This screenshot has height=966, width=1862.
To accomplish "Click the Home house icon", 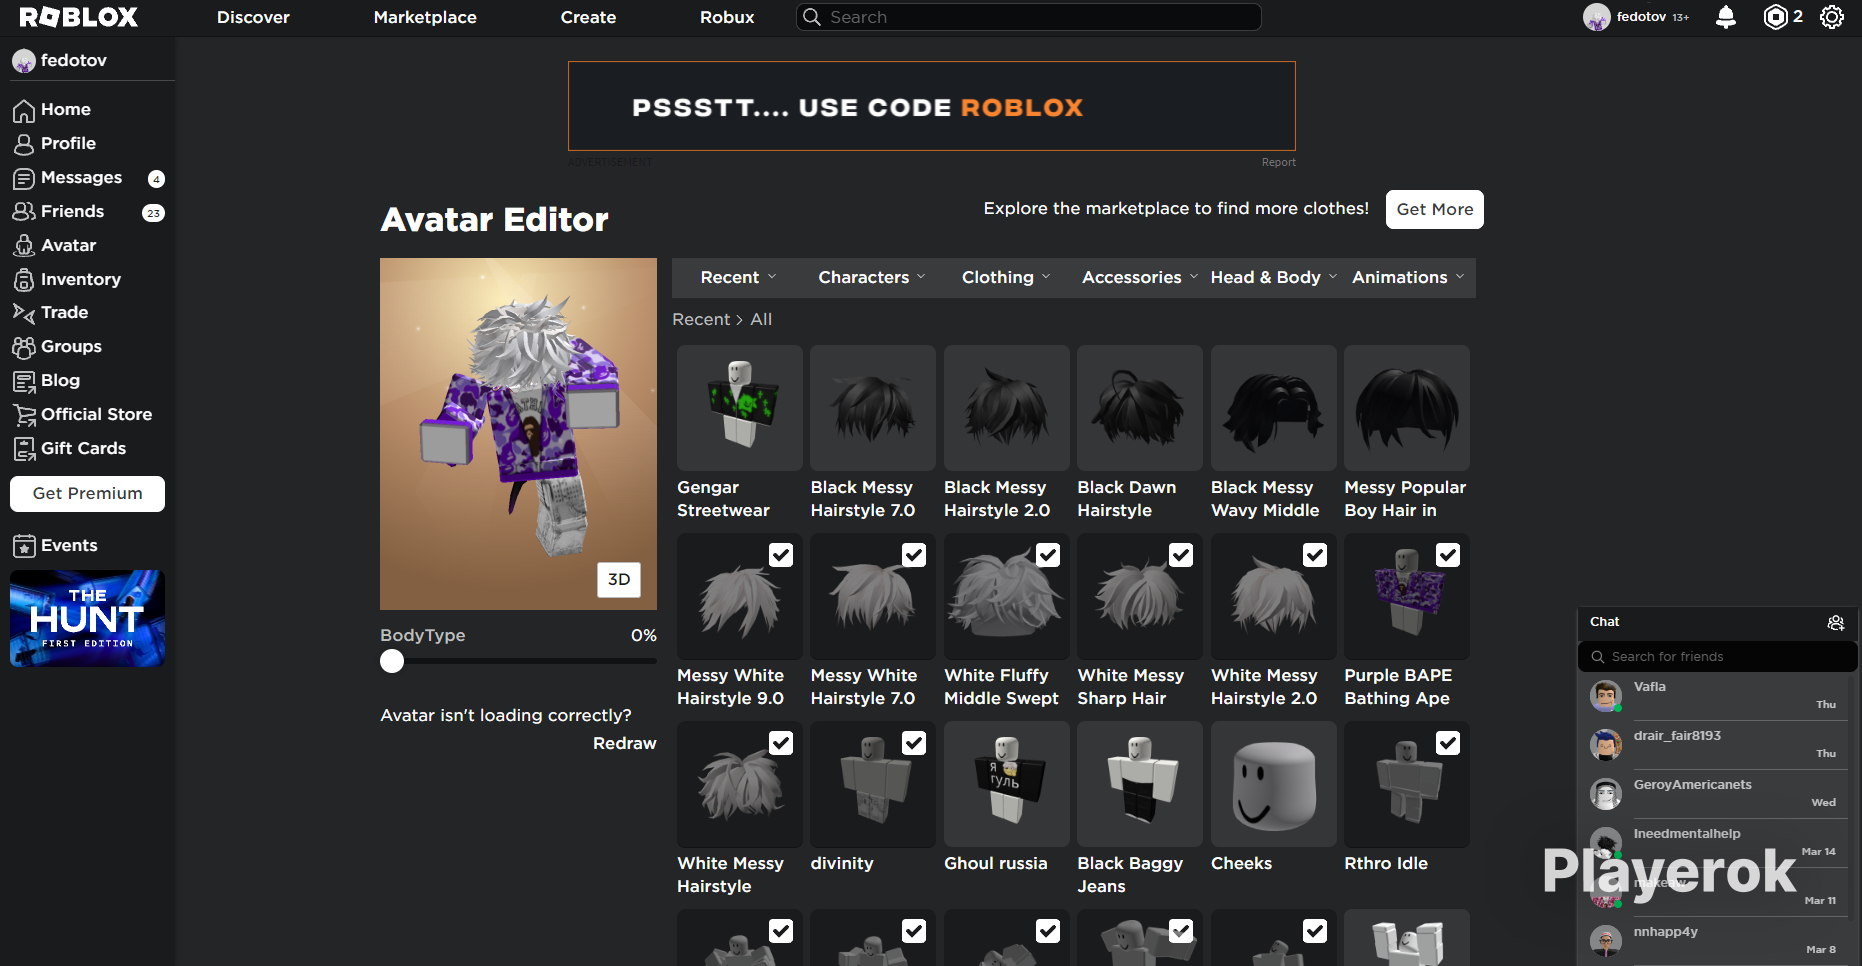I will [24, 110].
